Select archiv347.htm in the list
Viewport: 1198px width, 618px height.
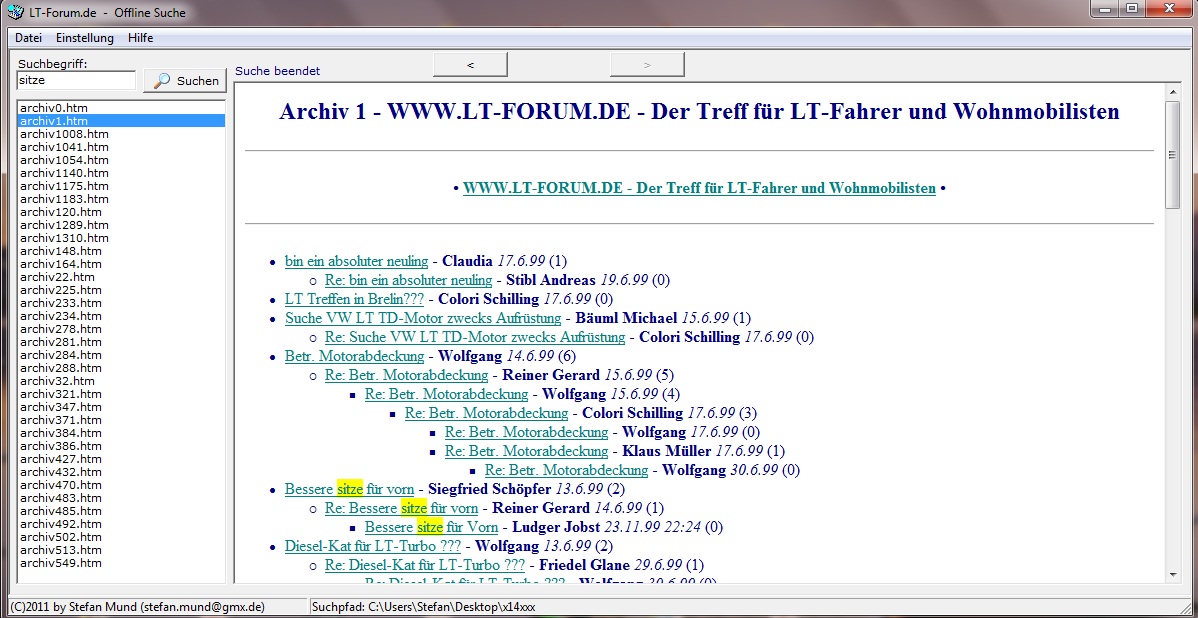pos(121,406)
